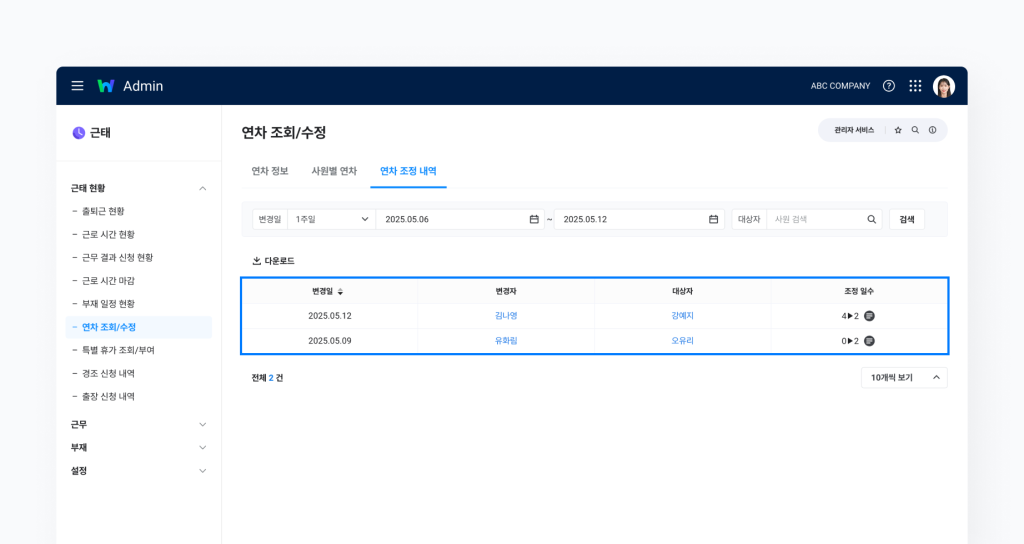Click the info icon beside 관리자 서비스
Image resolution: width=1024 pixels, height=544 pixels.
[933, 130]
